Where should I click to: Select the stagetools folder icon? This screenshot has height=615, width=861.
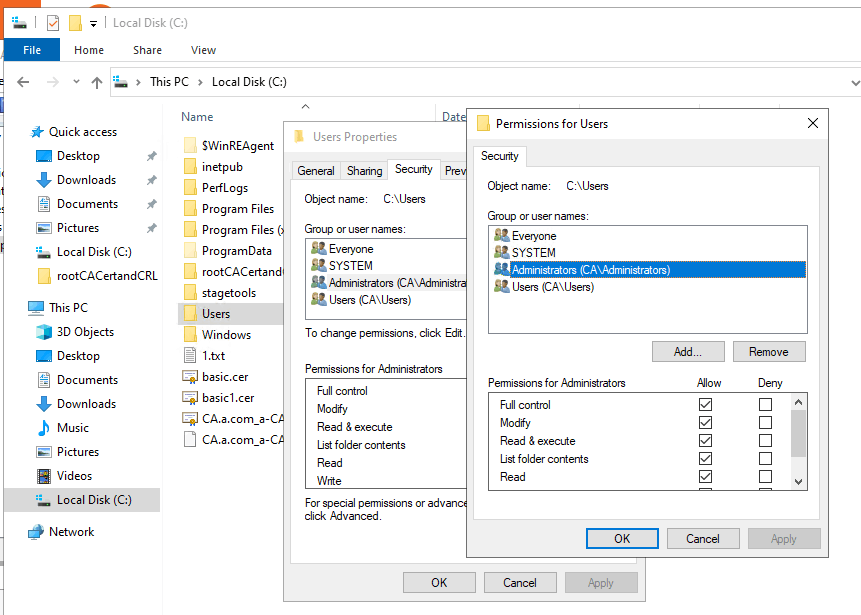pyautogui.click(x=190, y=293)
